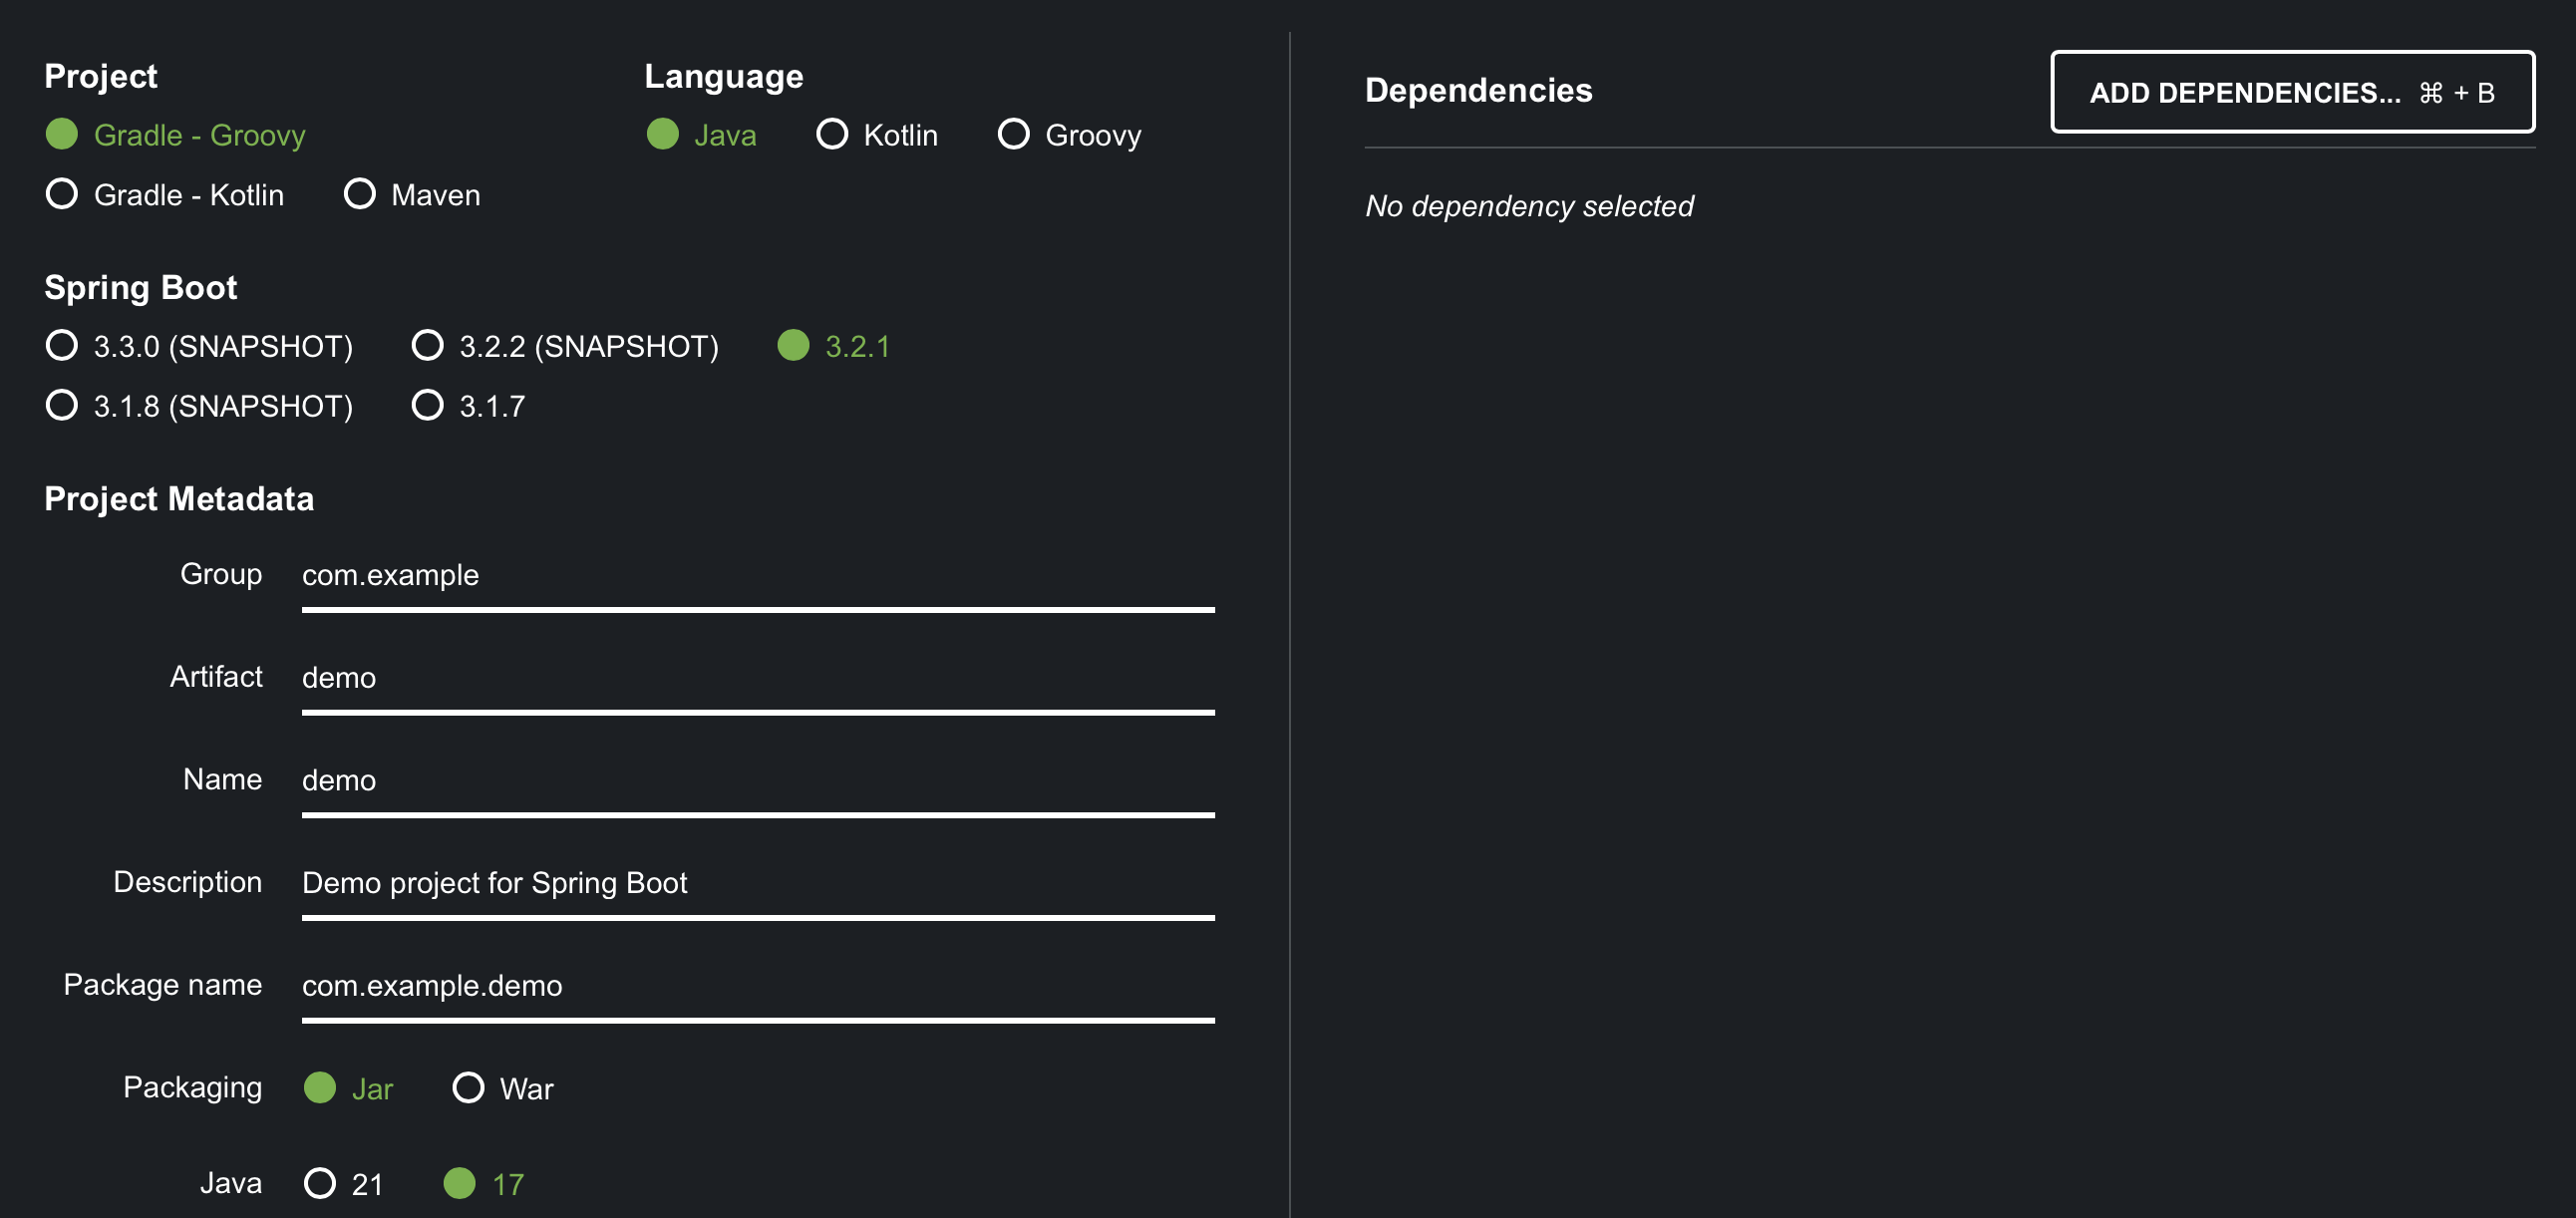2576x1218 pixels.
Task: Click the Add Dependencies button
Action: tap(2292, 92)
